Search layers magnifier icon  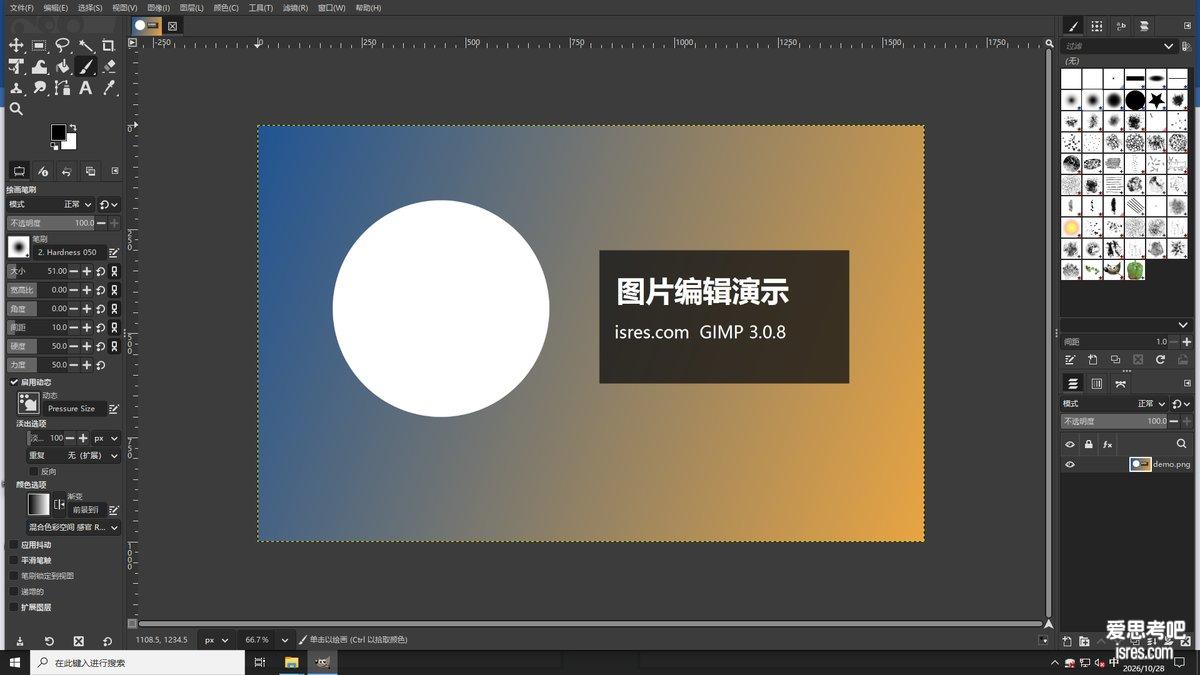coord(1182,444)
